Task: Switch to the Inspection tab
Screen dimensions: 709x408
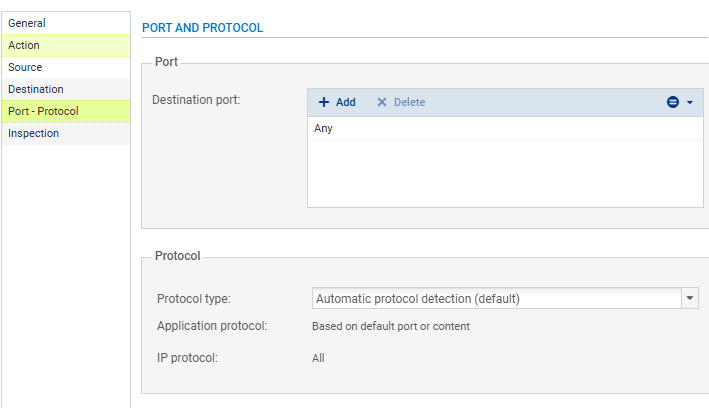Action: [33, 133]
